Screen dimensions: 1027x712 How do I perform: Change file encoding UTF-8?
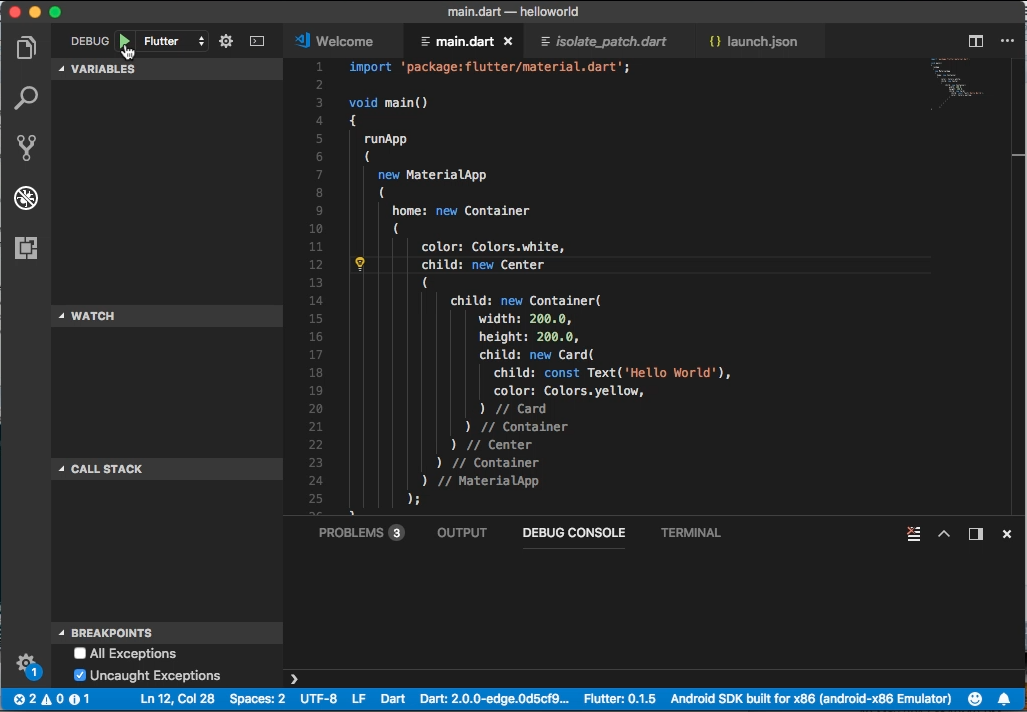pos(318,699)
